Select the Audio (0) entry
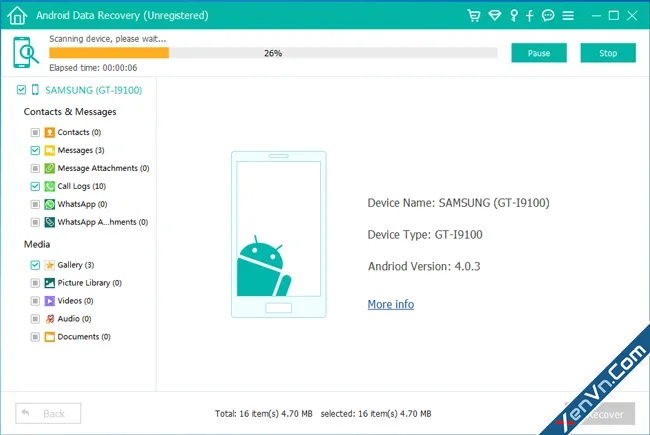Image resolution: width=650 pixels, height=435 pixels. (74, 318)
